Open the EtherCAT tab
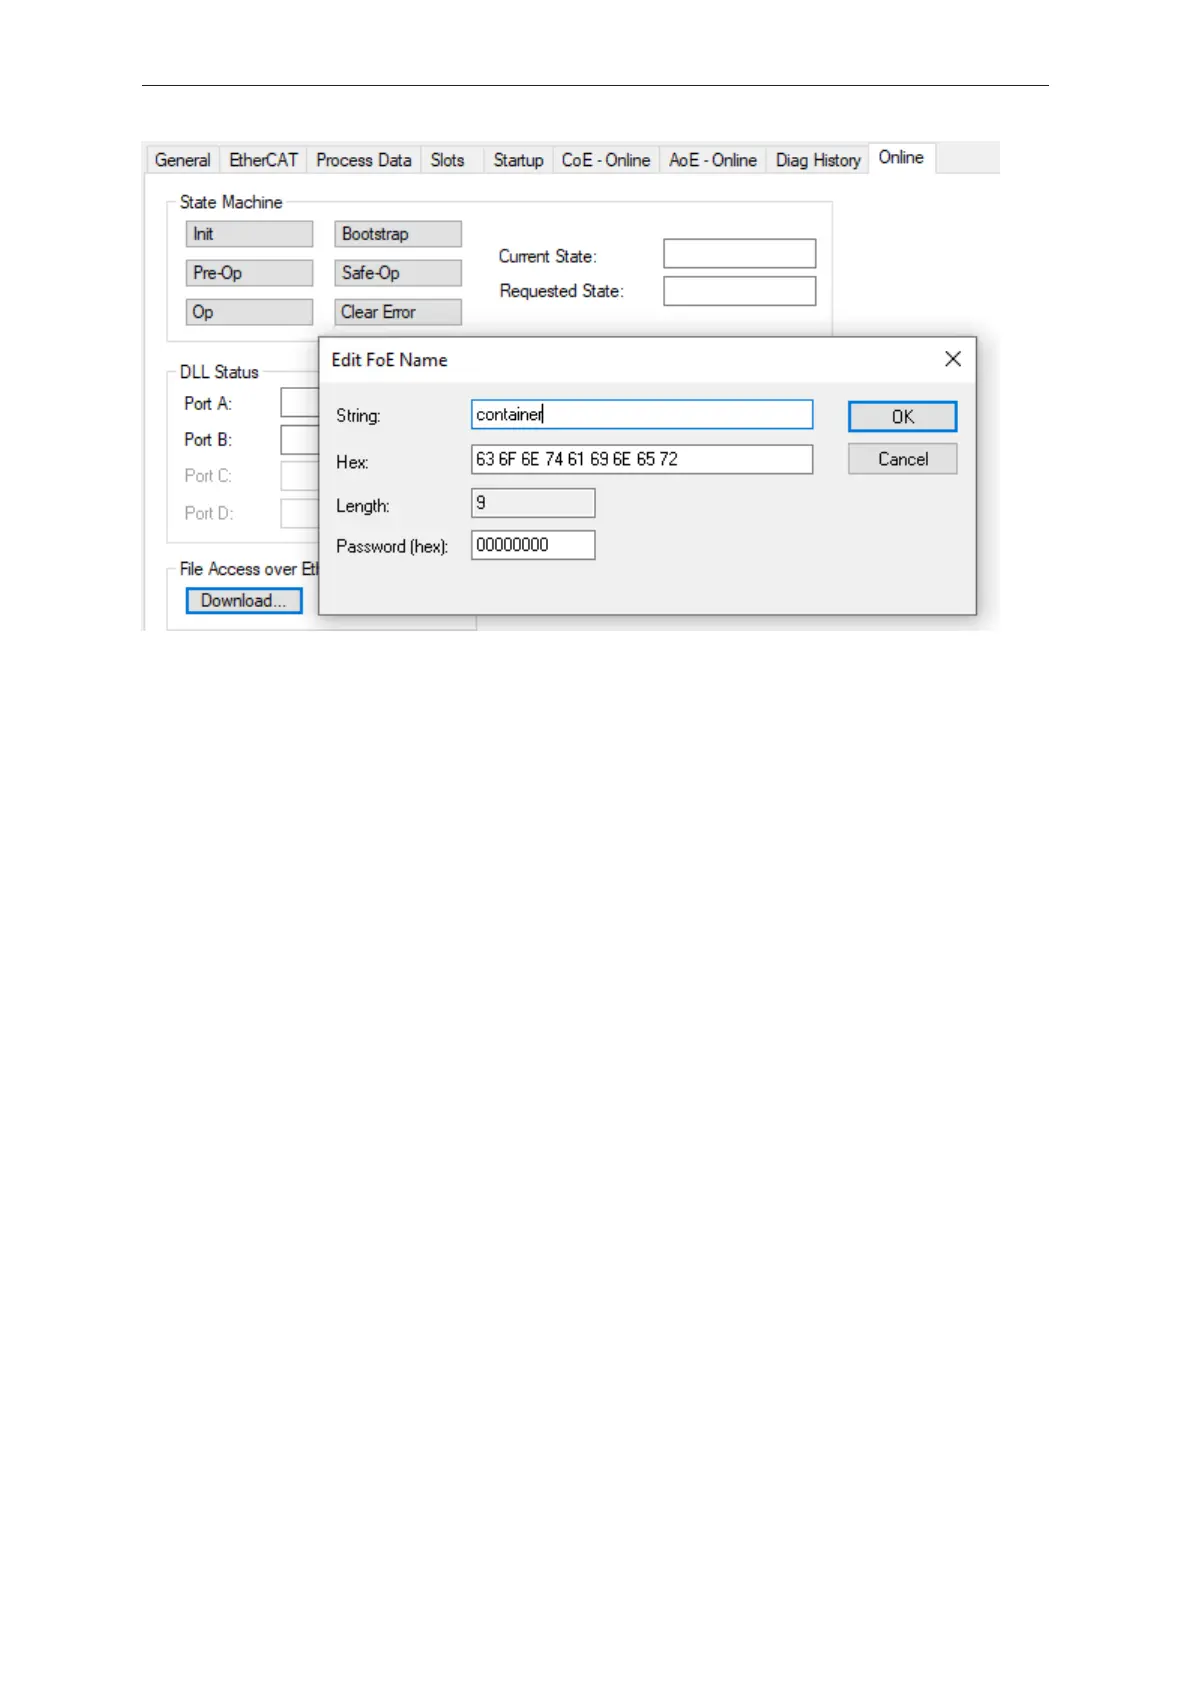The image size is (1191, 1684). pos(263,160)
